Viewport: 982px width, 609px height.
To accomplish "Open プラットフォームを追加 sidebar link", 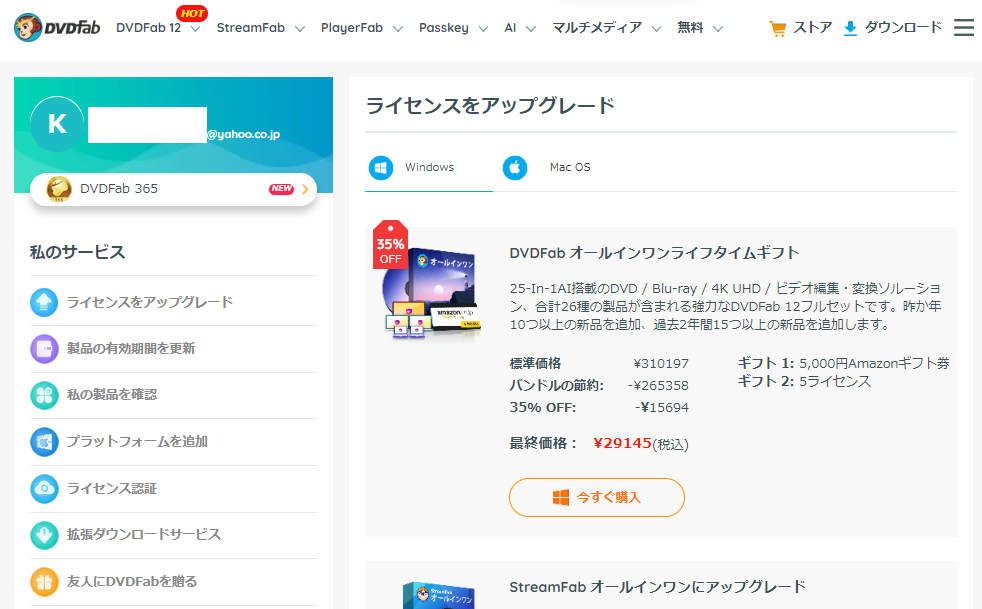I will click(137, 442).
